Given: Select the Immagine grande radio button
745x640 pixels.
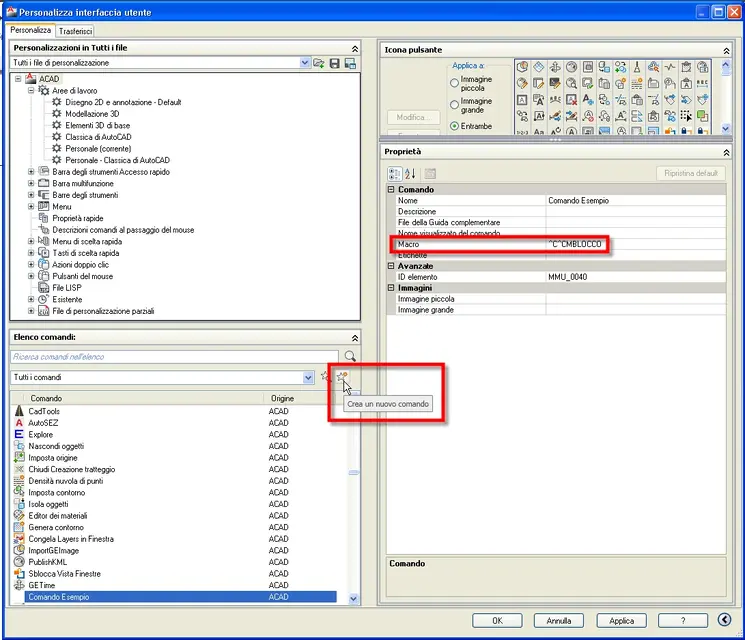Looking at the screenshot, I should (x=454, y=105).
